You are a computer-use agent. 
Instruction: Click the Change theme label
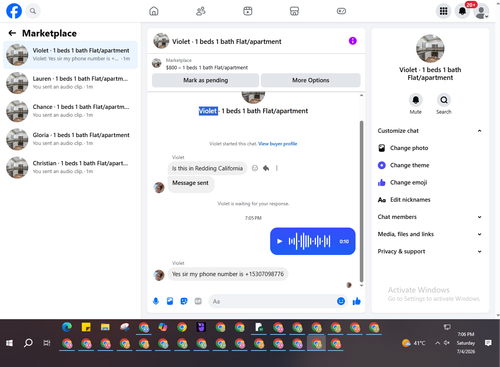[410, 165]
